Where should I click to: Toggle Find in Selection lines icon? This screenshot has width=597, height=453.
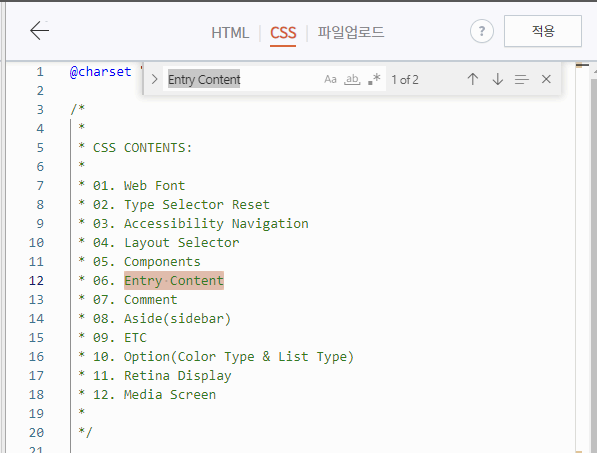[522, 79]
